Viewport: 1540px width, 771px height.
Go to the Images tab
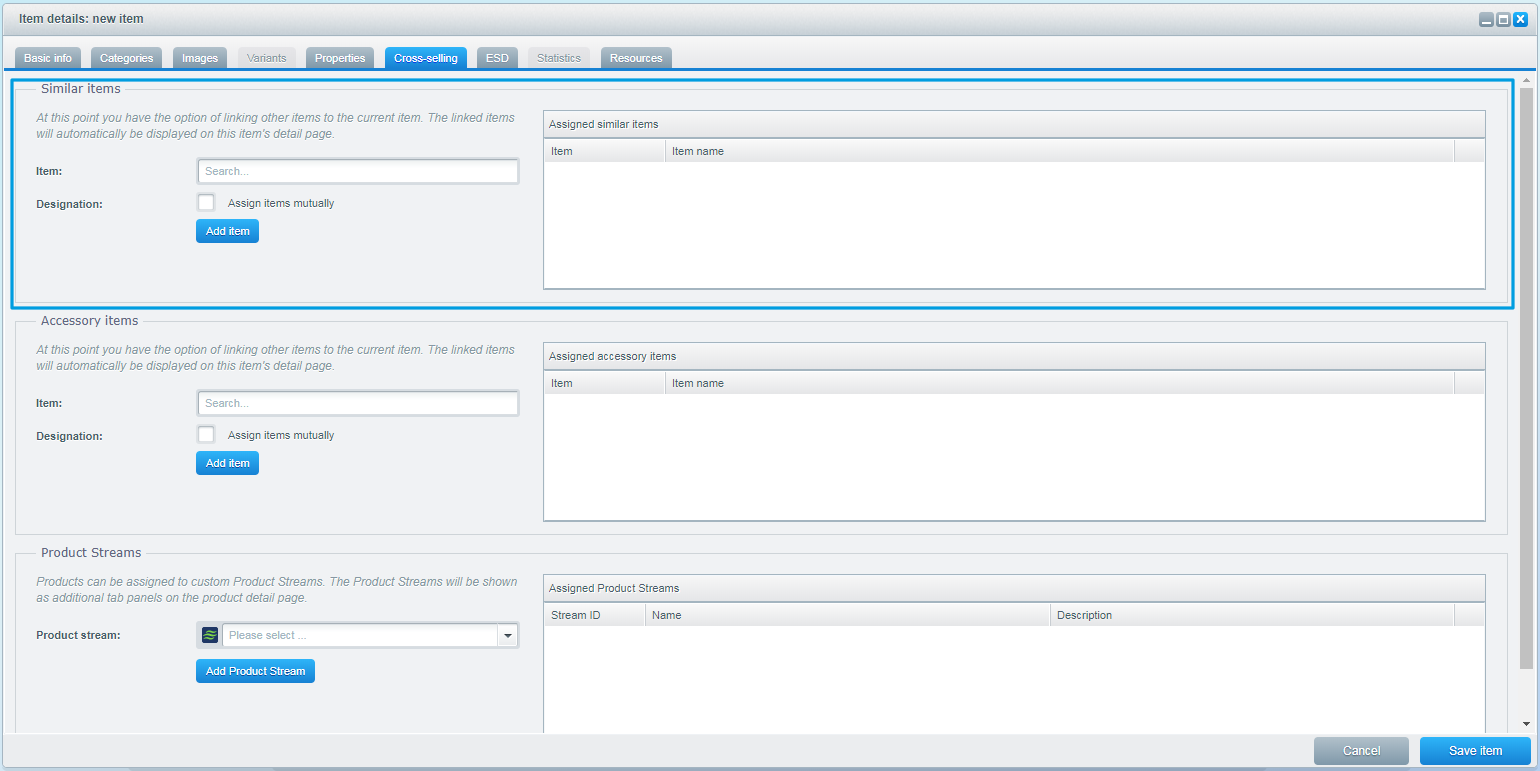pyautogui.click(x=200, y=58)
